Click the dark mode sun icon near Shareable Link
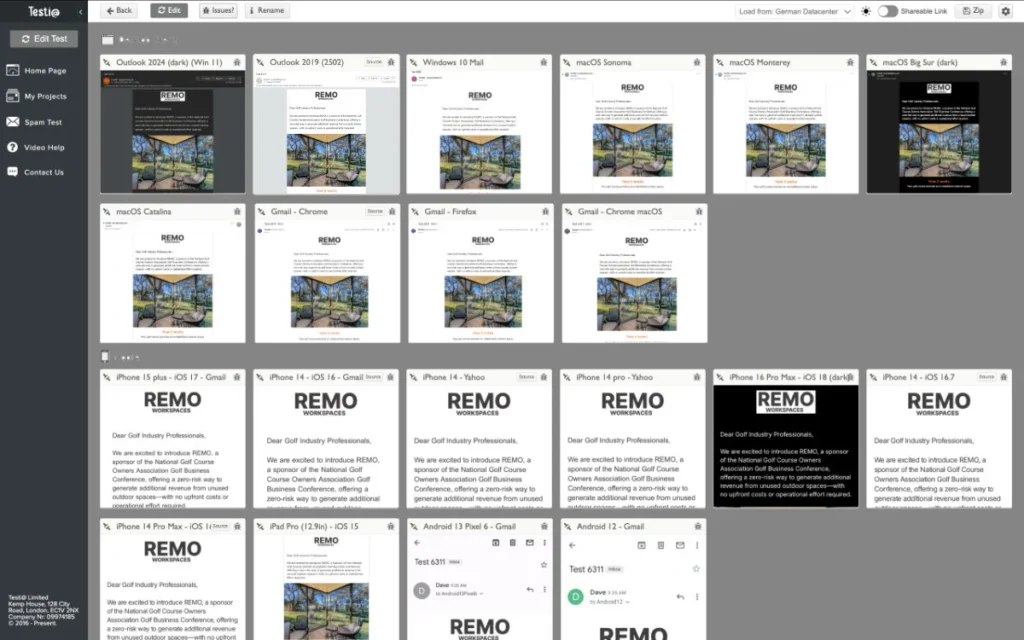This screenshot has width=1024, height=640. (865, 11)
